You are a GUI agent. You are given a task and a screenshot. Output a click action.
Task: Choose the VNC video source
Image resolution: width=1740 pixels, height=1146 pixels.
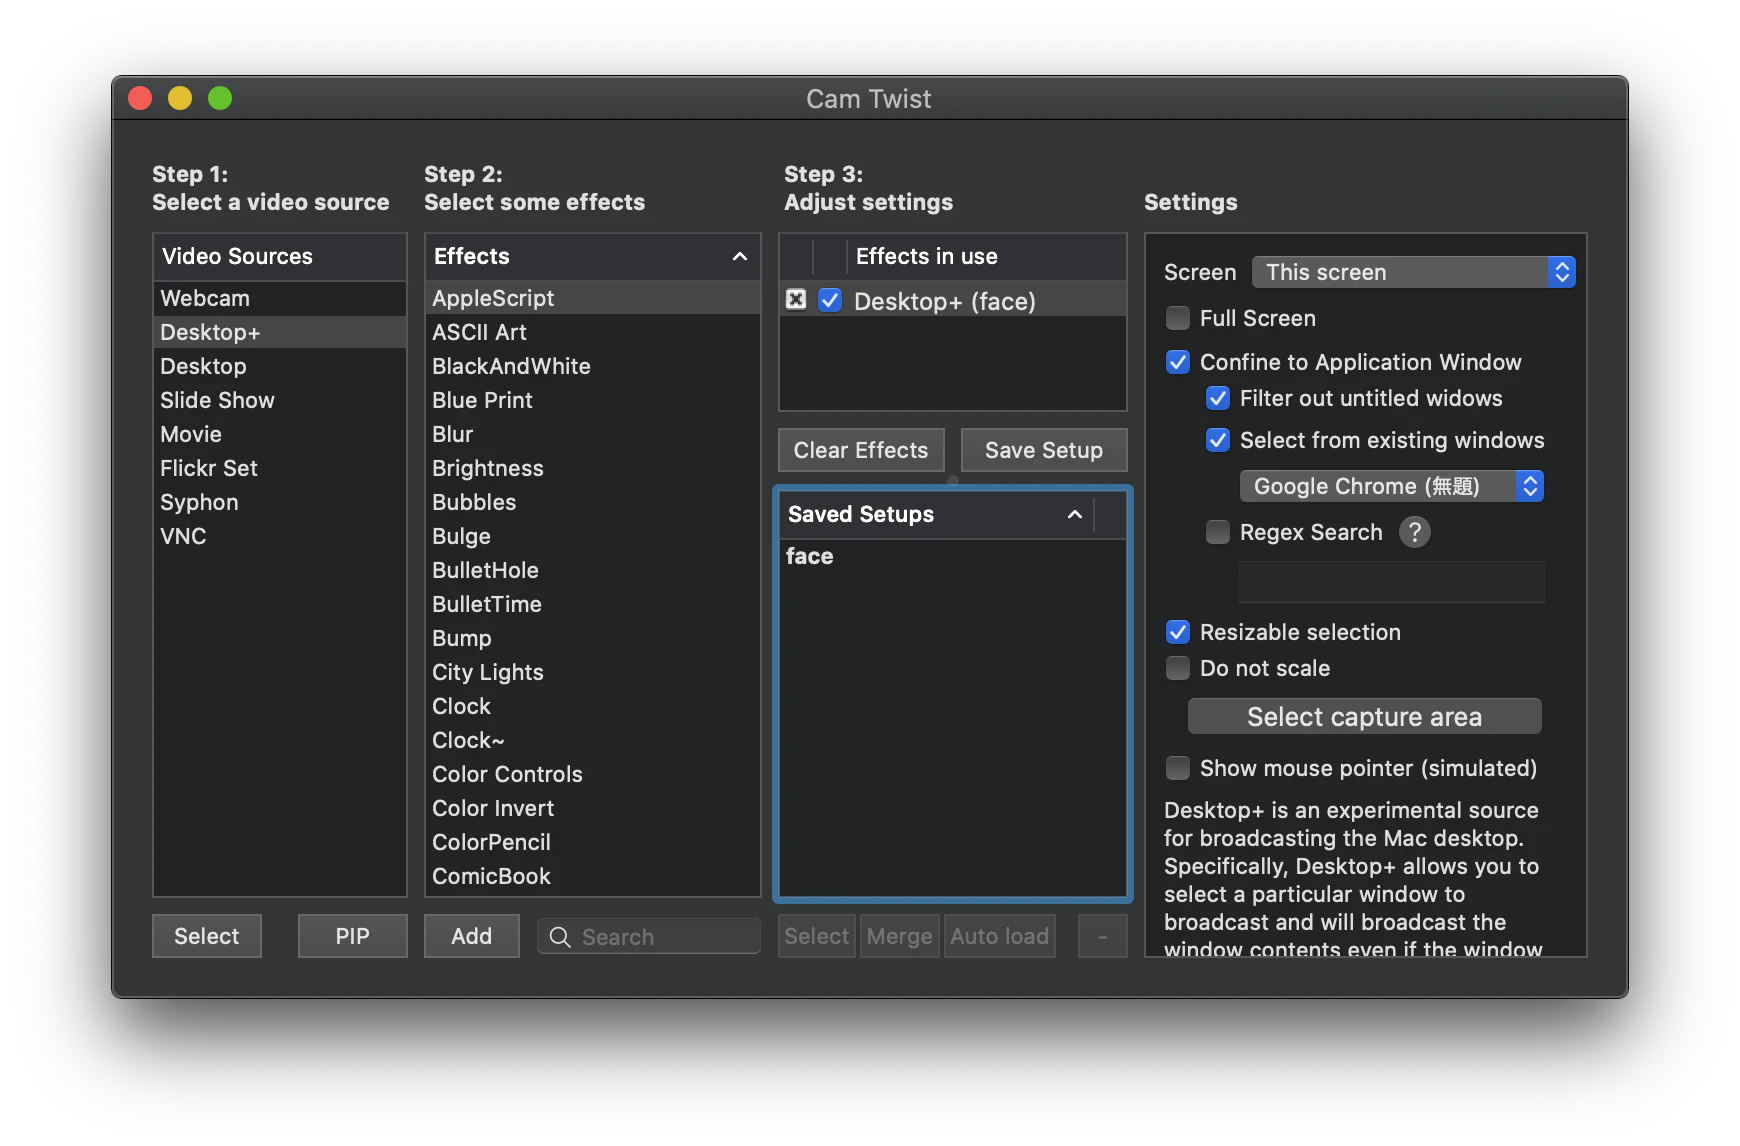[x=280, y=536]
